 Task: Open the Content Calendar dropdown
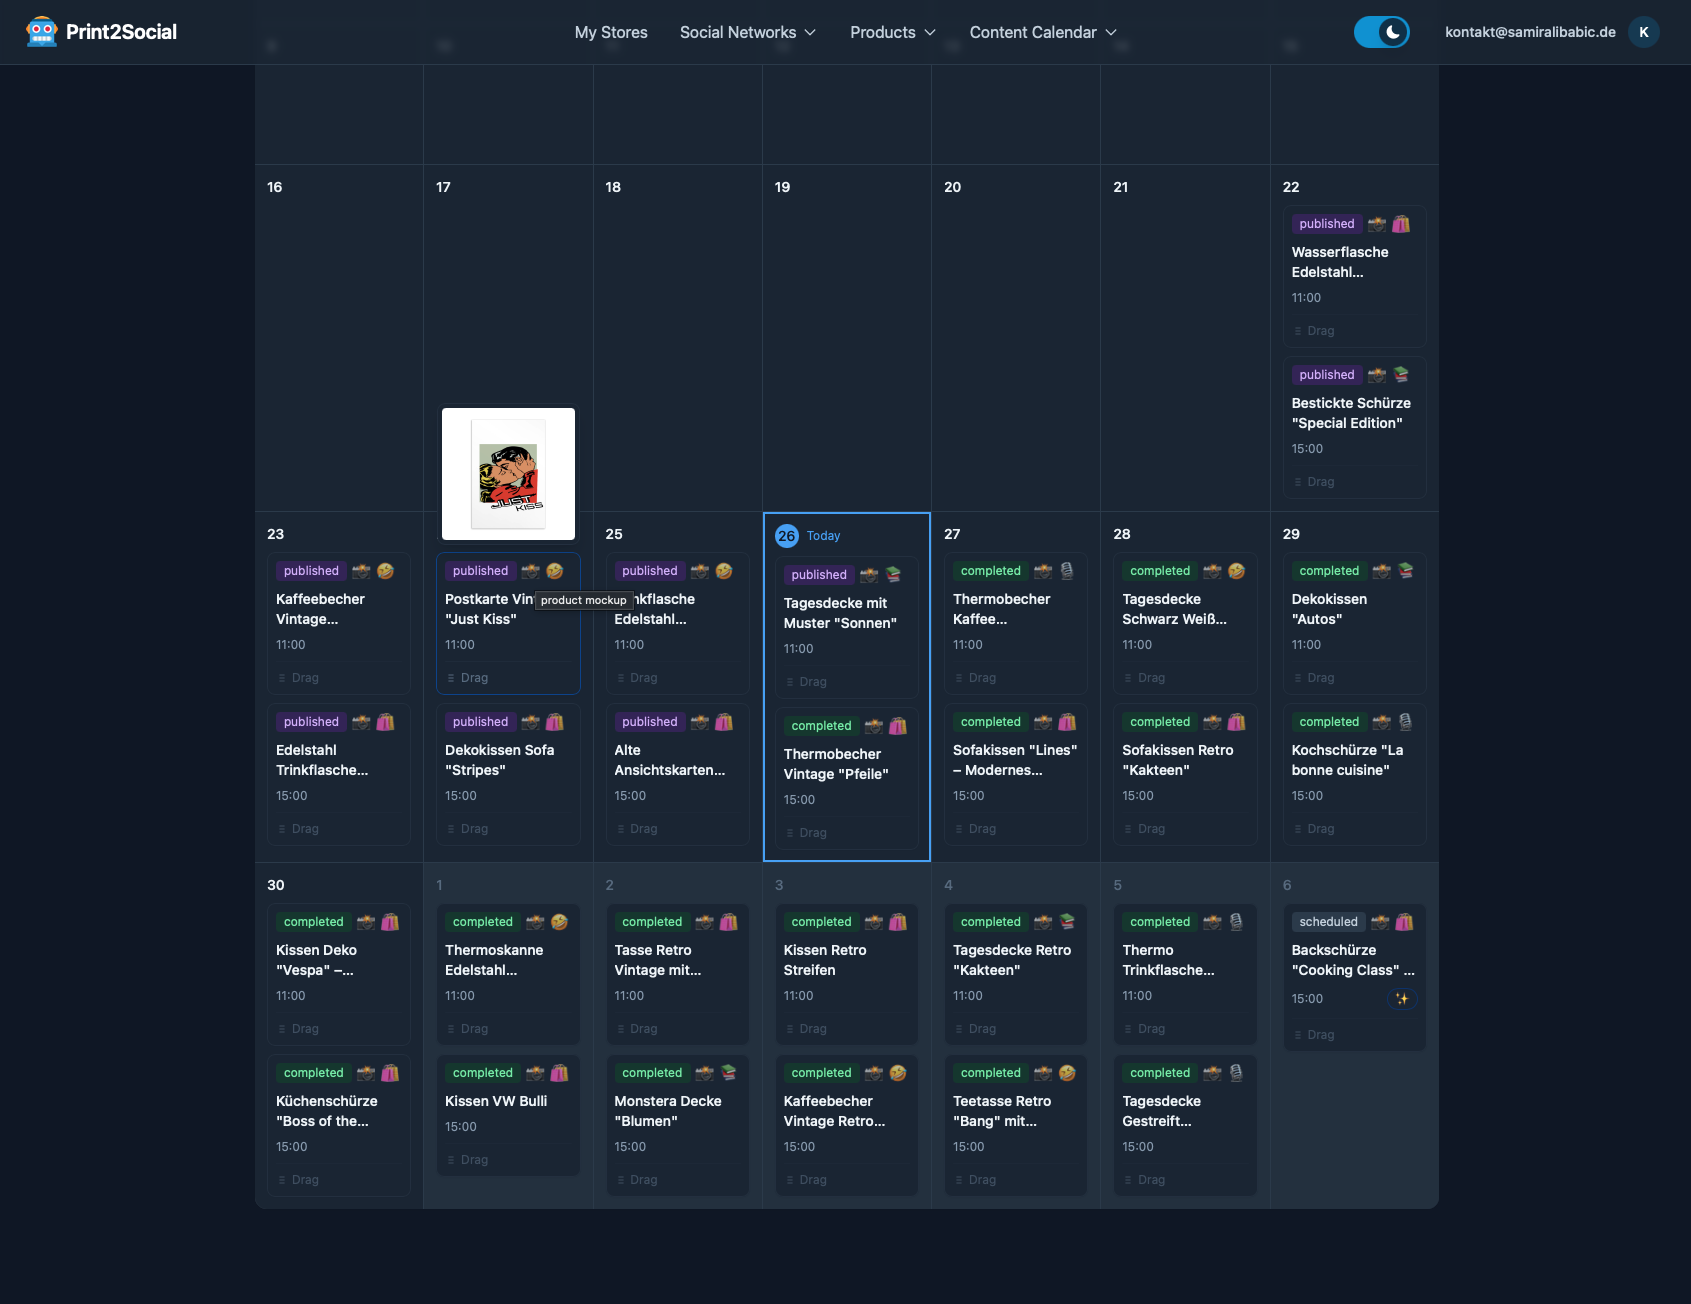pyautogui.click(x=1041, y=31)
